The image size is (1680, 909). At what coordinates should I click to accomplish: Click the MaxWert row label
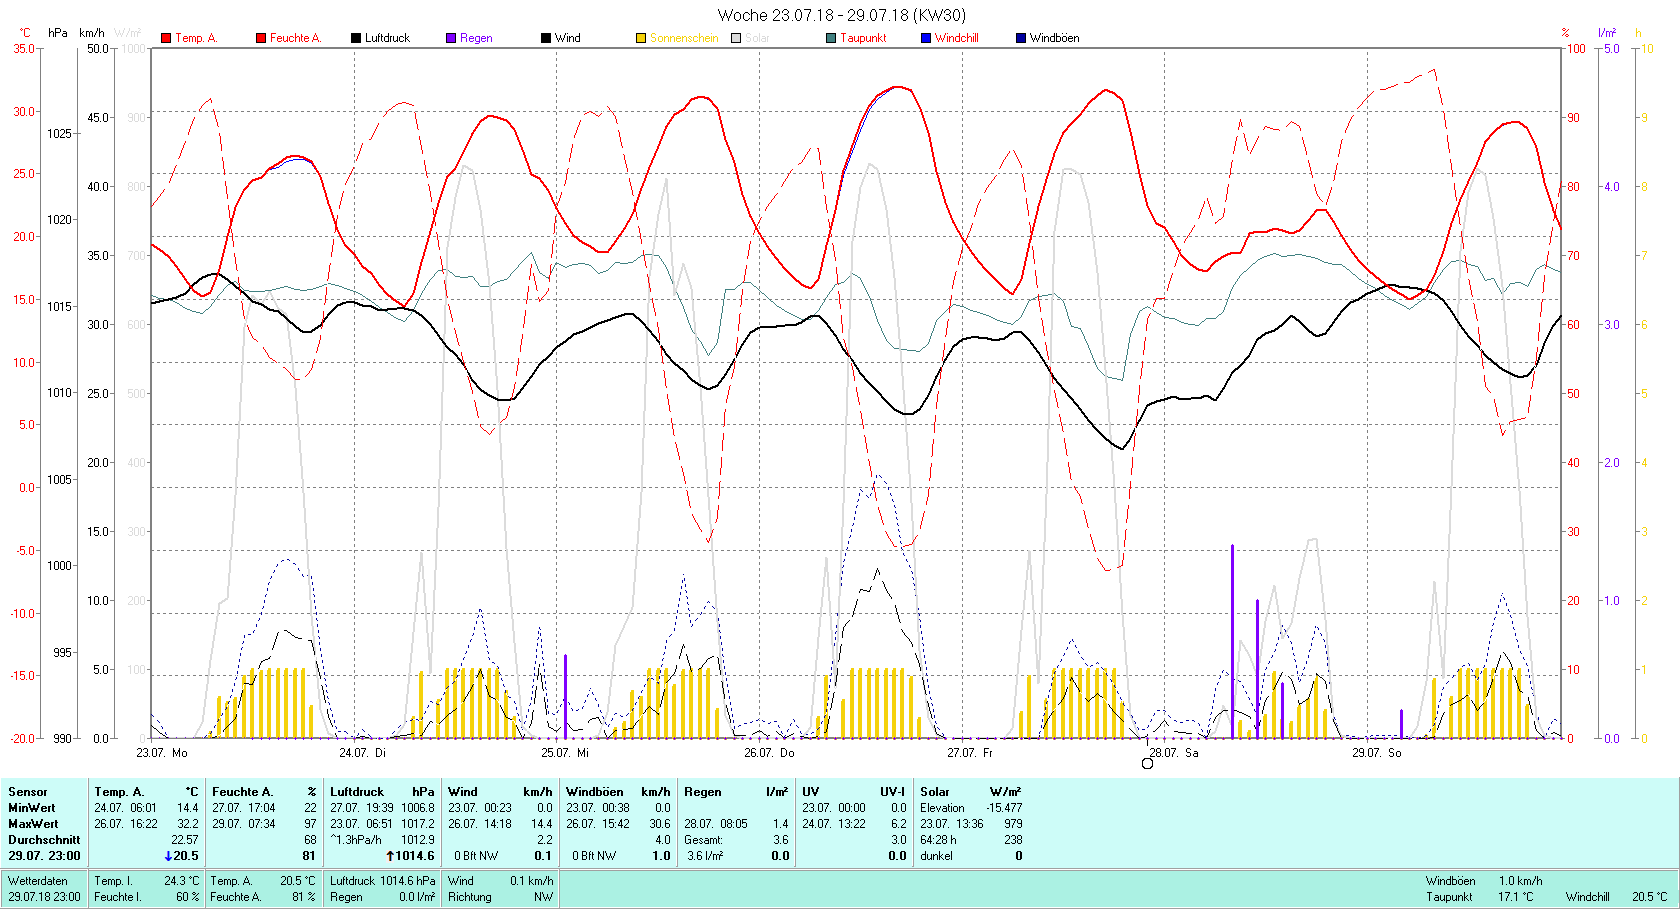(33, 823)
